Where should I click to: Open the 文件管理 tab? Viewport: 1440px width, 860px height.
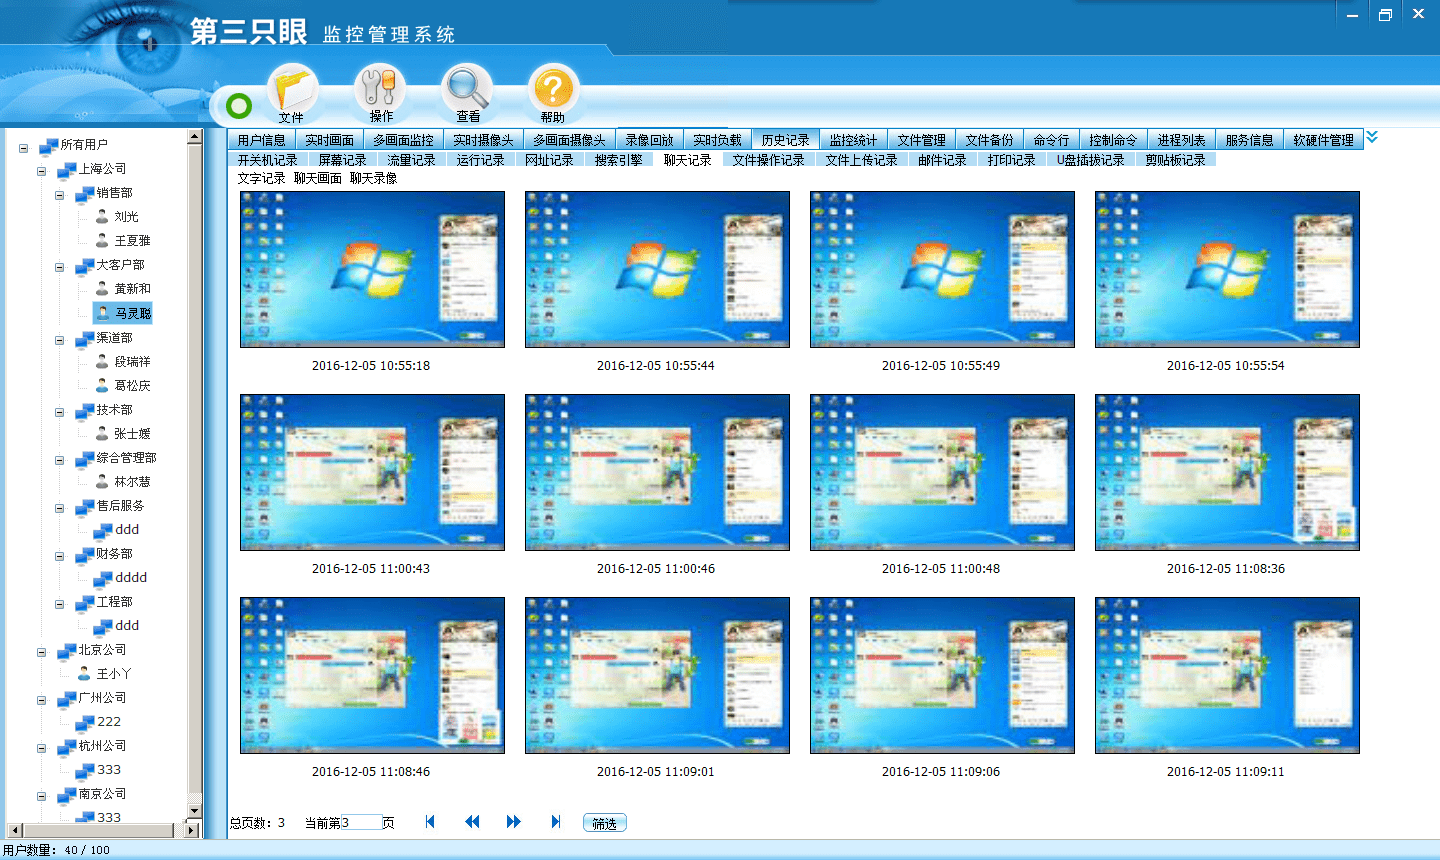[x=922, y=140]
